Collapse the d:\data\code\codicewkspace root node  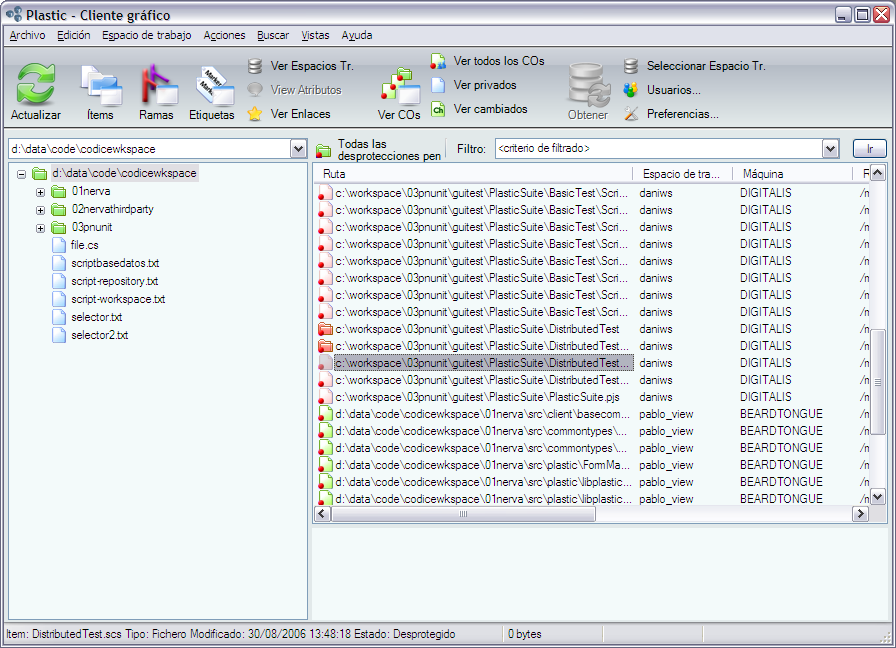(22, 174)
